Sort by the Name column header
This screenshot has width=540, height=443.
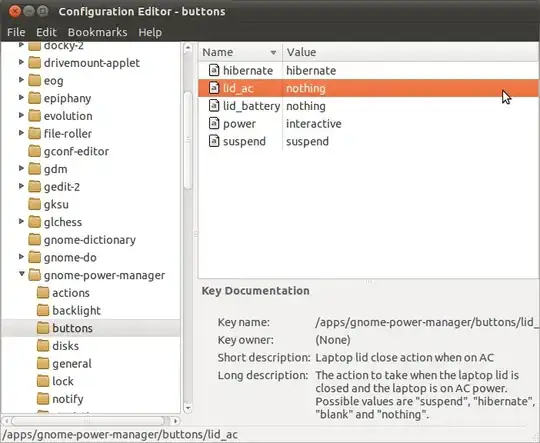click(x=240, y=52)
